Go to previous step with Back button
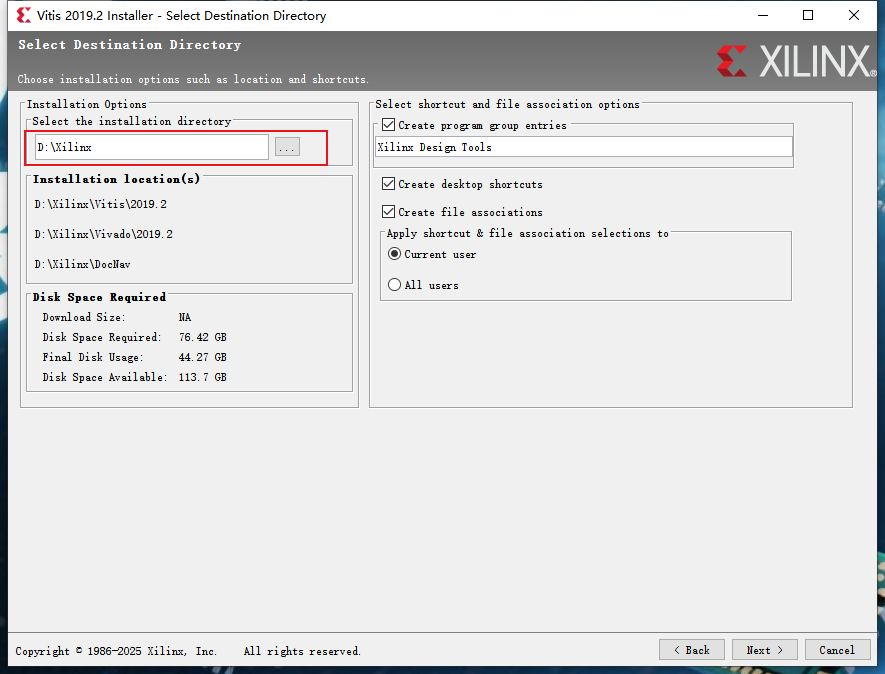Image resolution: width=885 pixels, height=674 pixels. pyautogui.click(x=692, y=650)
